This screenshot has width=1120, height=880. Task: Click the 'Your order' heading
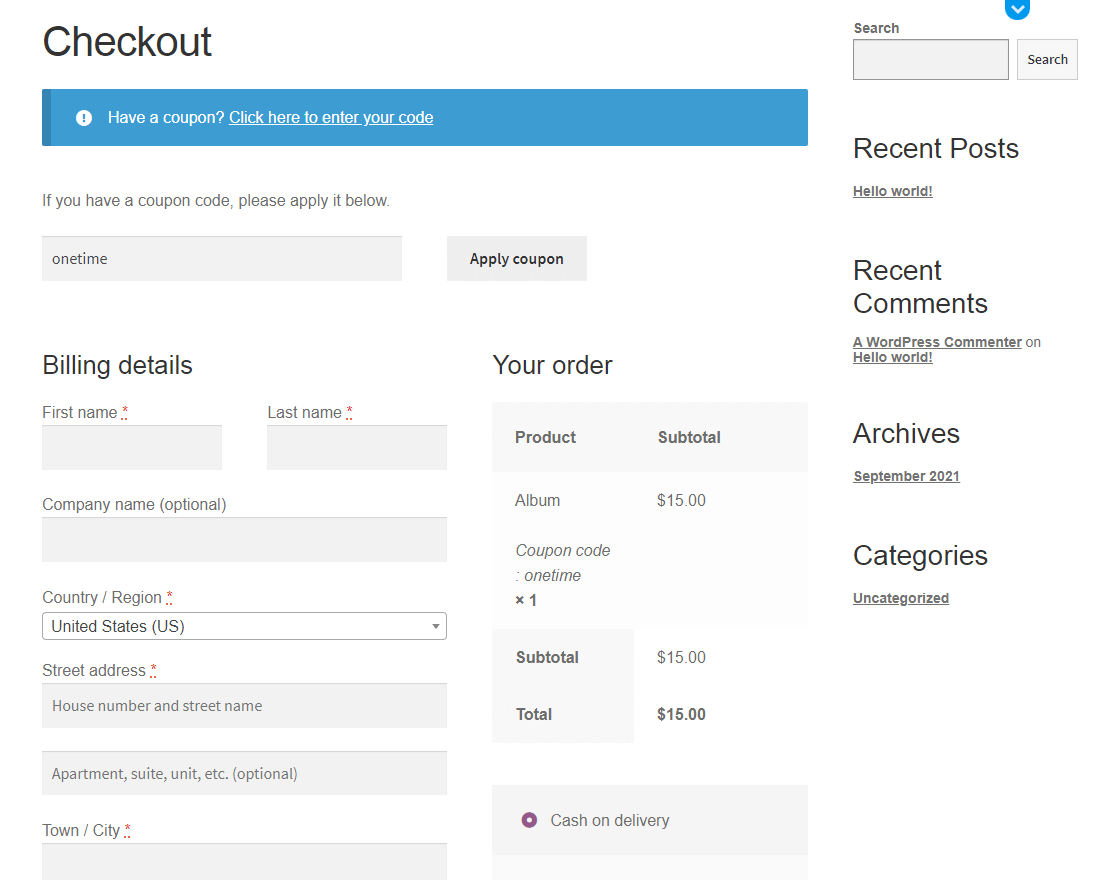[x=552, y=365]
